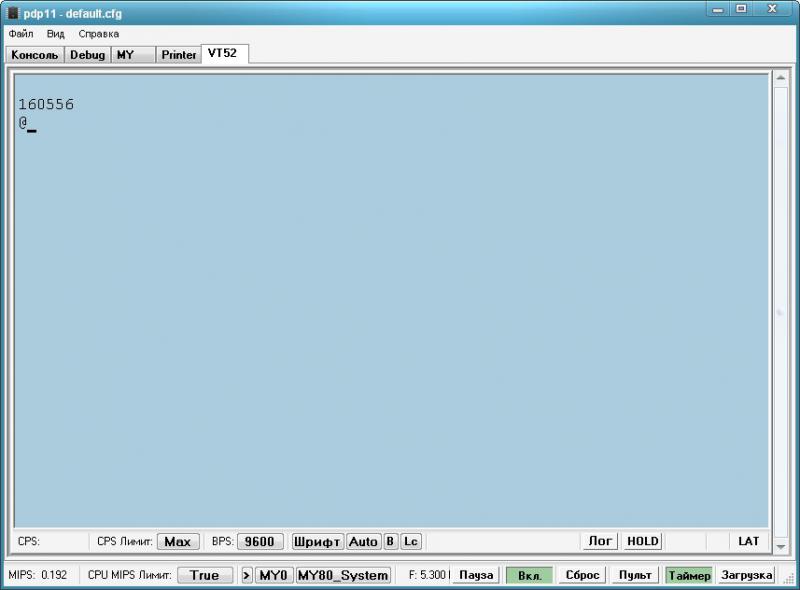The image size is (800, 590).
Task: Click the Загрузка boot button
Action: pos(746,575)
